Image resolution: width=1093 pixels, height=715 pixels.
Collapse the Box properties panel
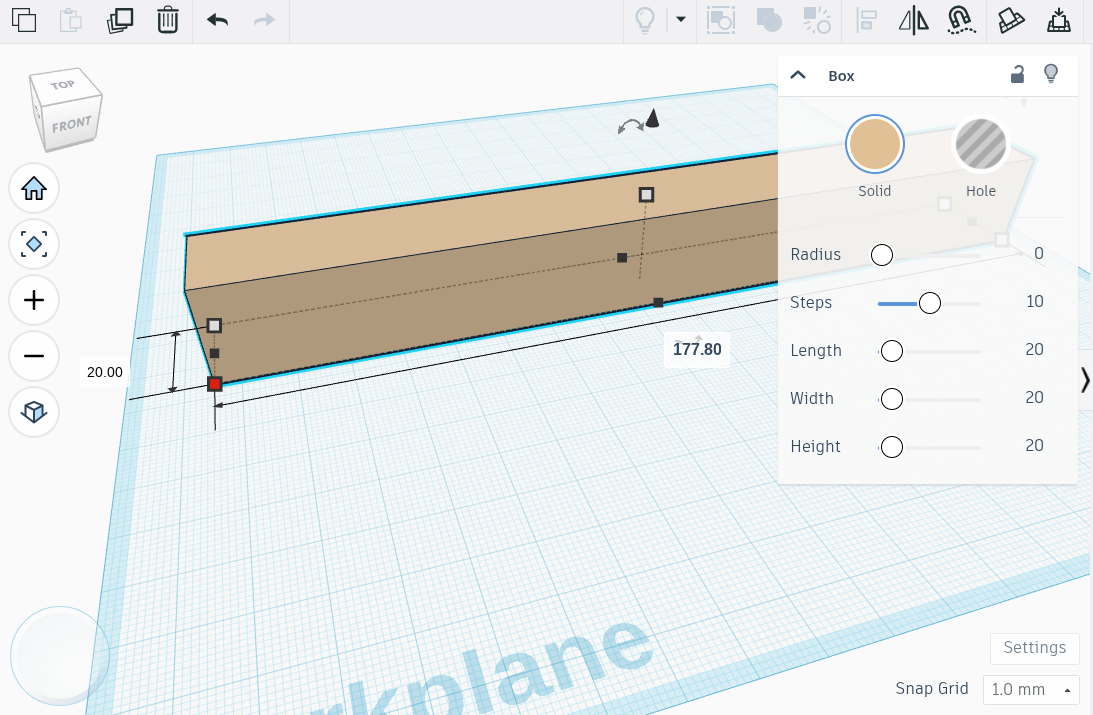pos(798,75)
